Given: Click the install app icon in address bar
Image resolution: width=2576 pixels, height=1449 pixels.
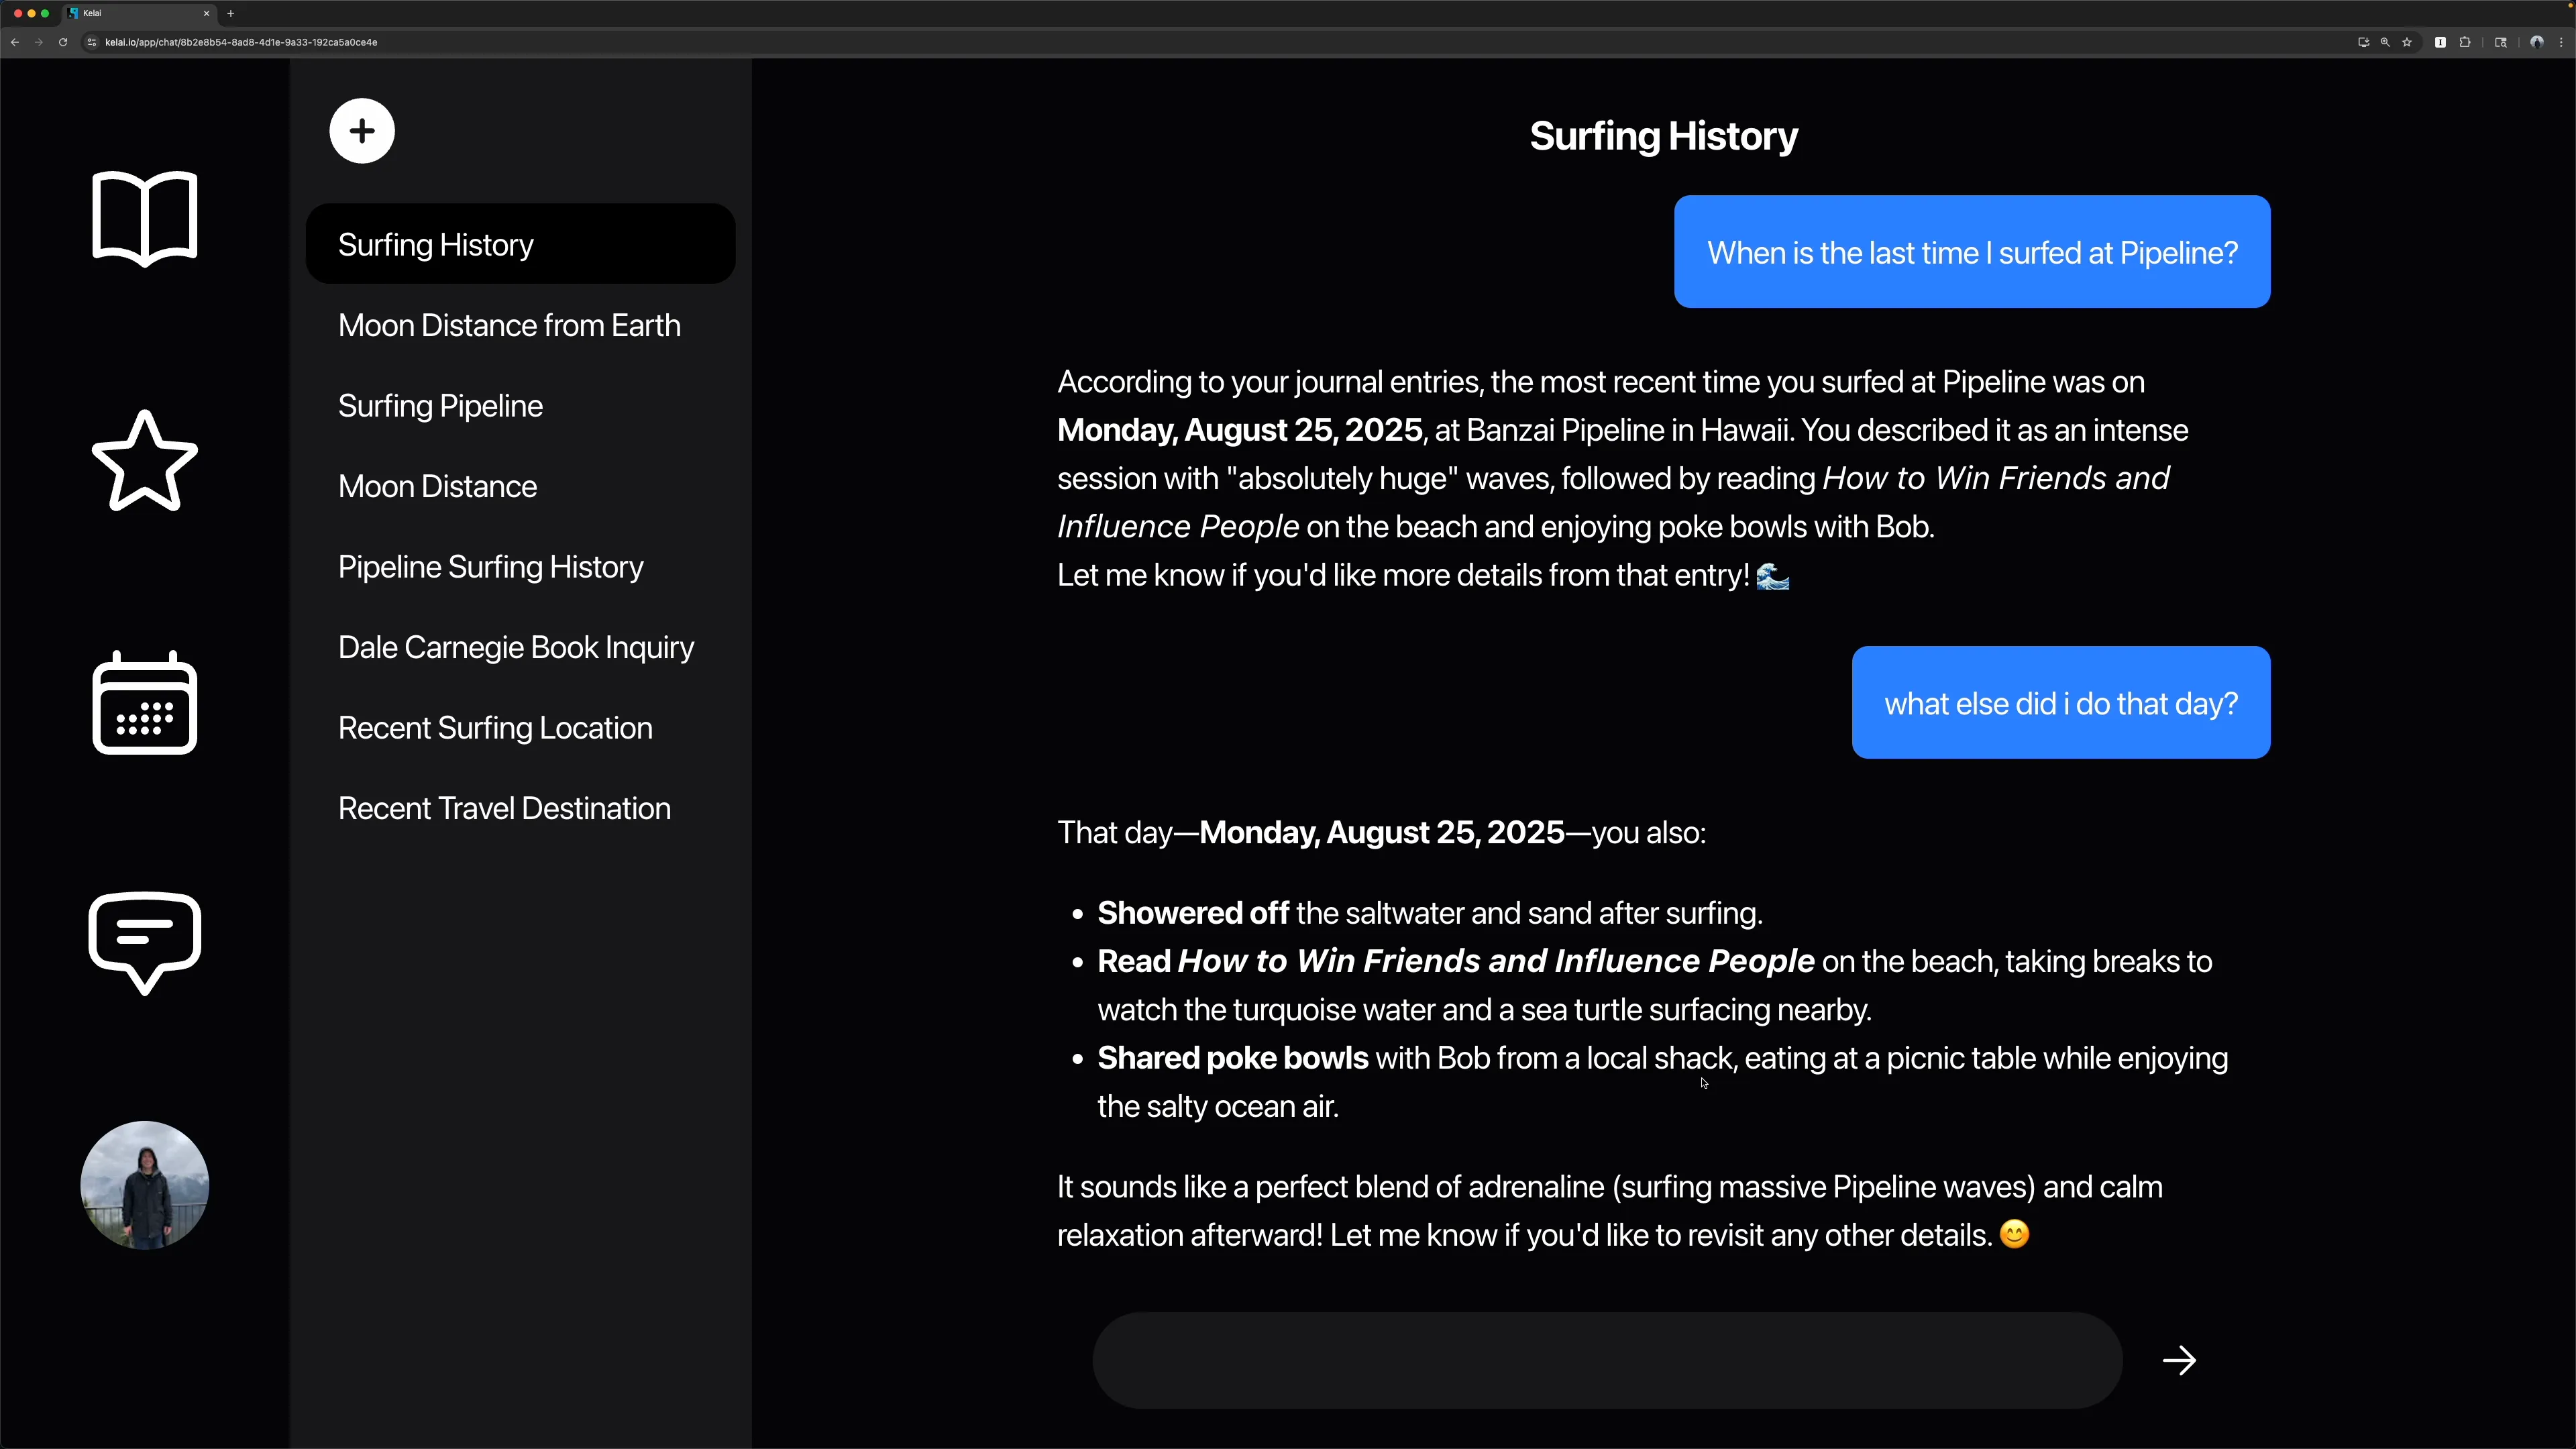Looking at the screenshot, I should (x=2363, y=42).
